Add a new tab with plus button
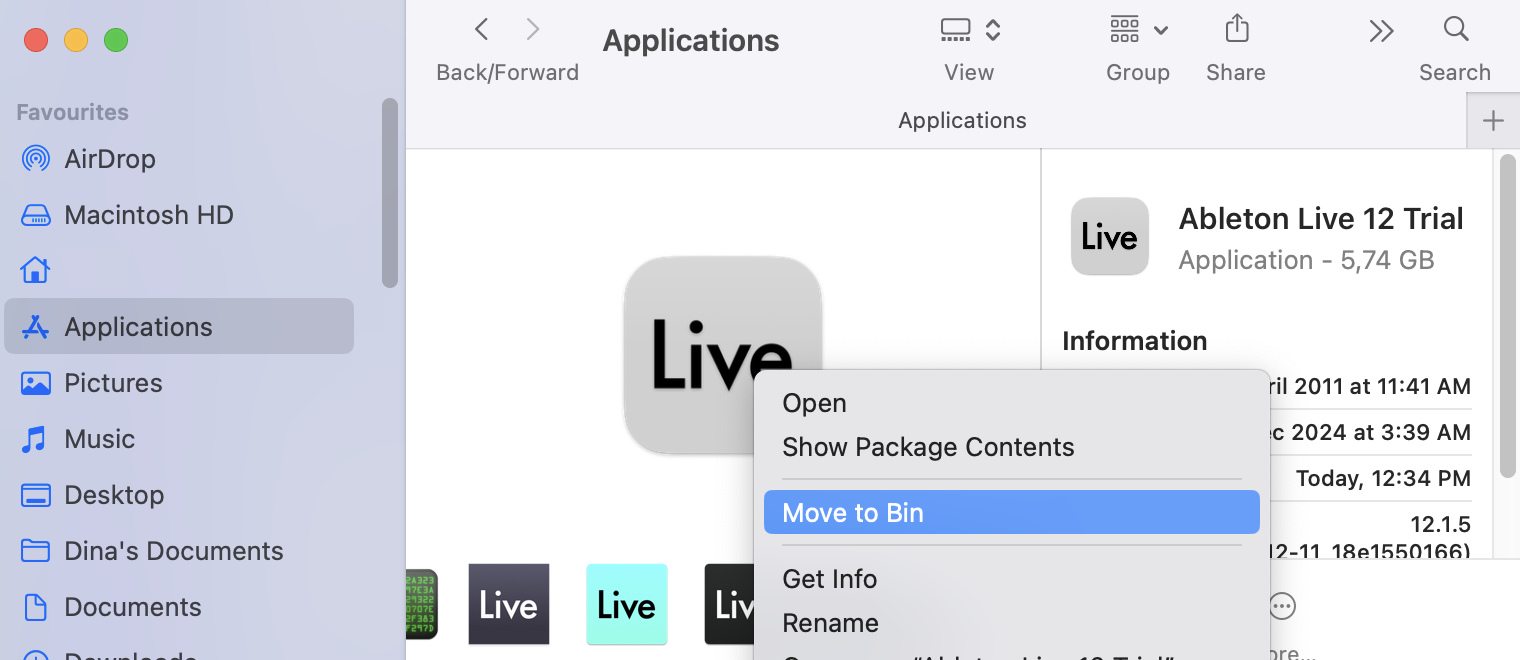The image size is (1520, 660). pyautogui.click(x=1492, y=121)
